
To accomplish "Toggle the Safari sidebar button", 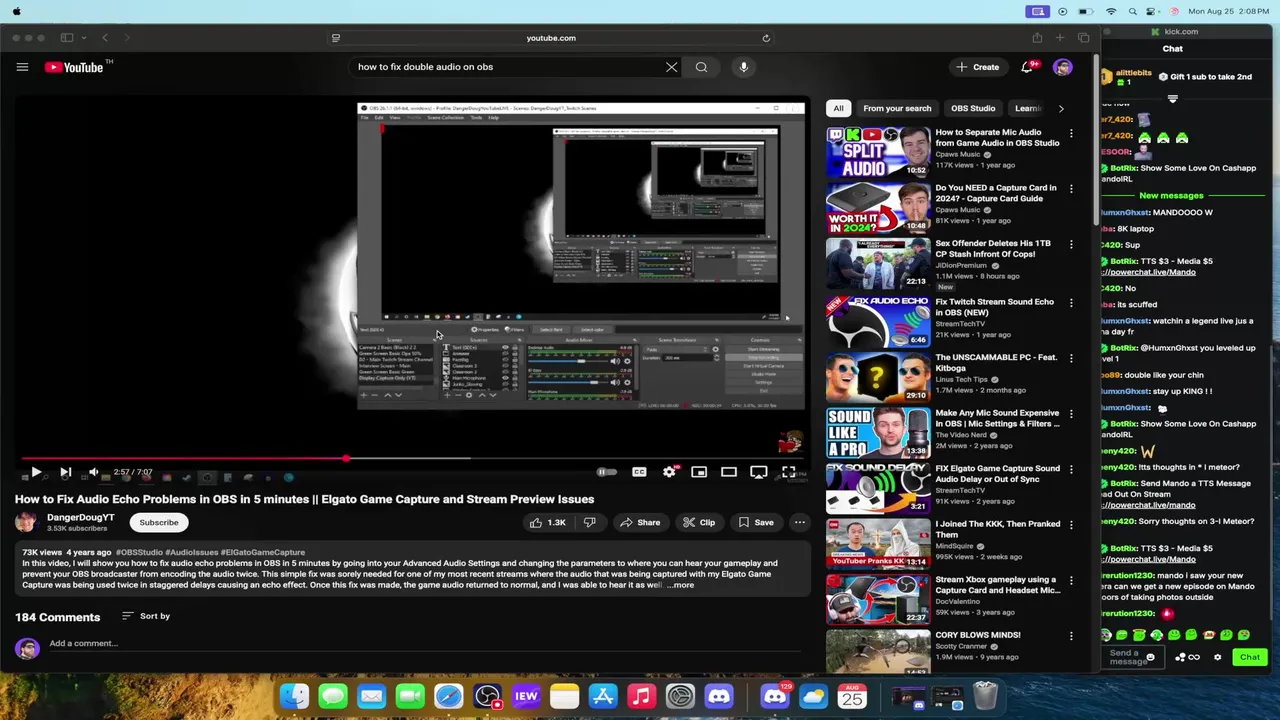I will click(x=67, y=38).
